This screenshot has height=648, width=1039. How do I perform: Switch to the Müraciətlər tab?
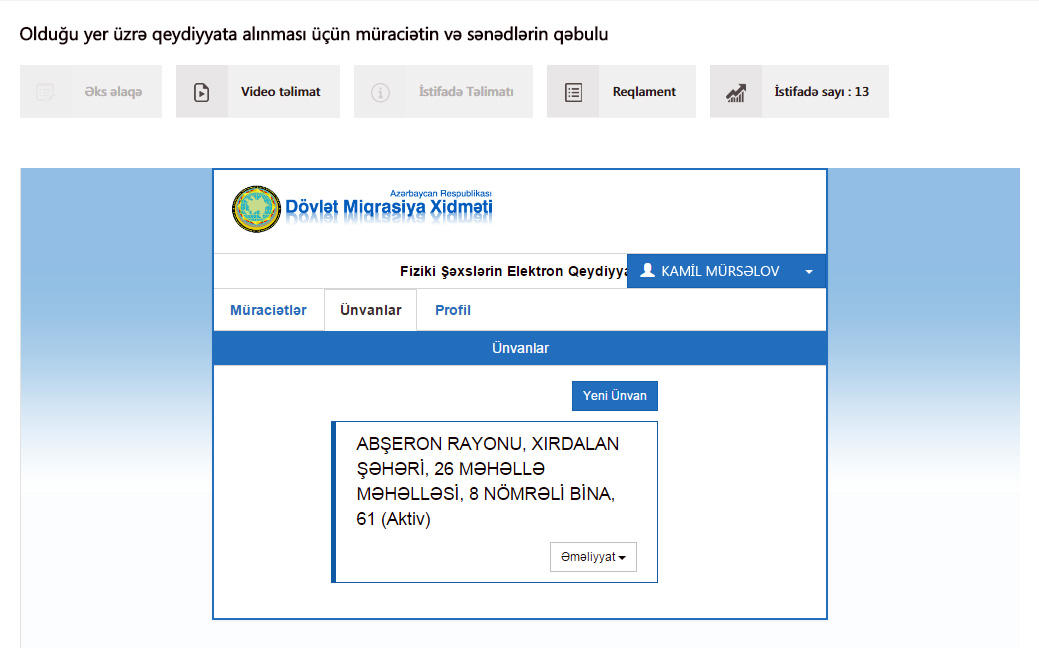(x=268, y=310)
